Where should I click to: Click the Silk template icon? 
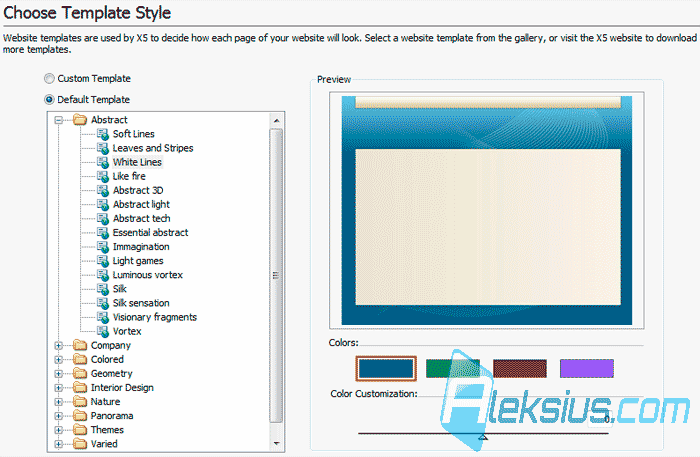tap(103, 289)
